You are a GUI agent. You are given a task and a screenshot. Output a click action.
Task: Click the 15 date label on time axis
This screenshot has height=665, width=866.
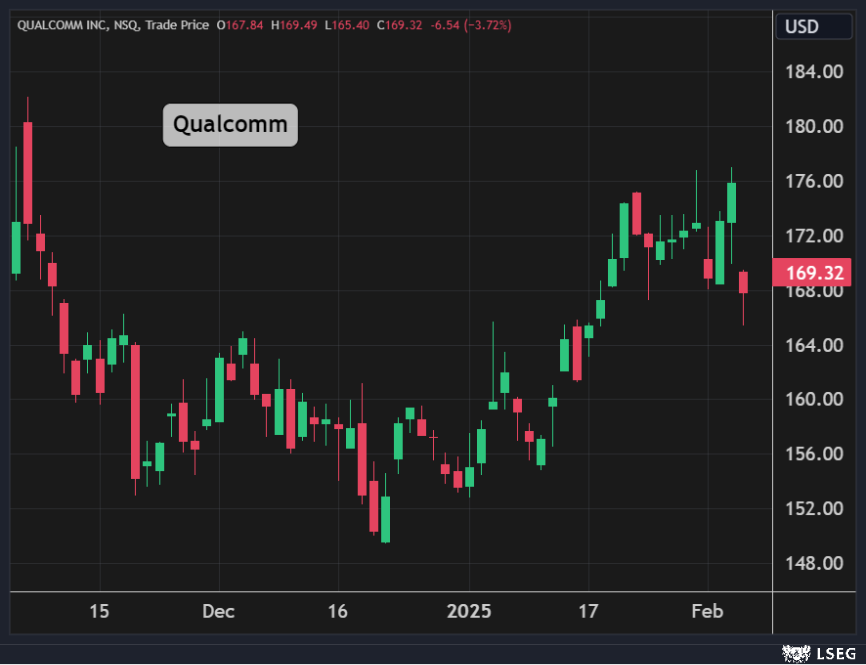pyautogui.click(x=99, y=612)
